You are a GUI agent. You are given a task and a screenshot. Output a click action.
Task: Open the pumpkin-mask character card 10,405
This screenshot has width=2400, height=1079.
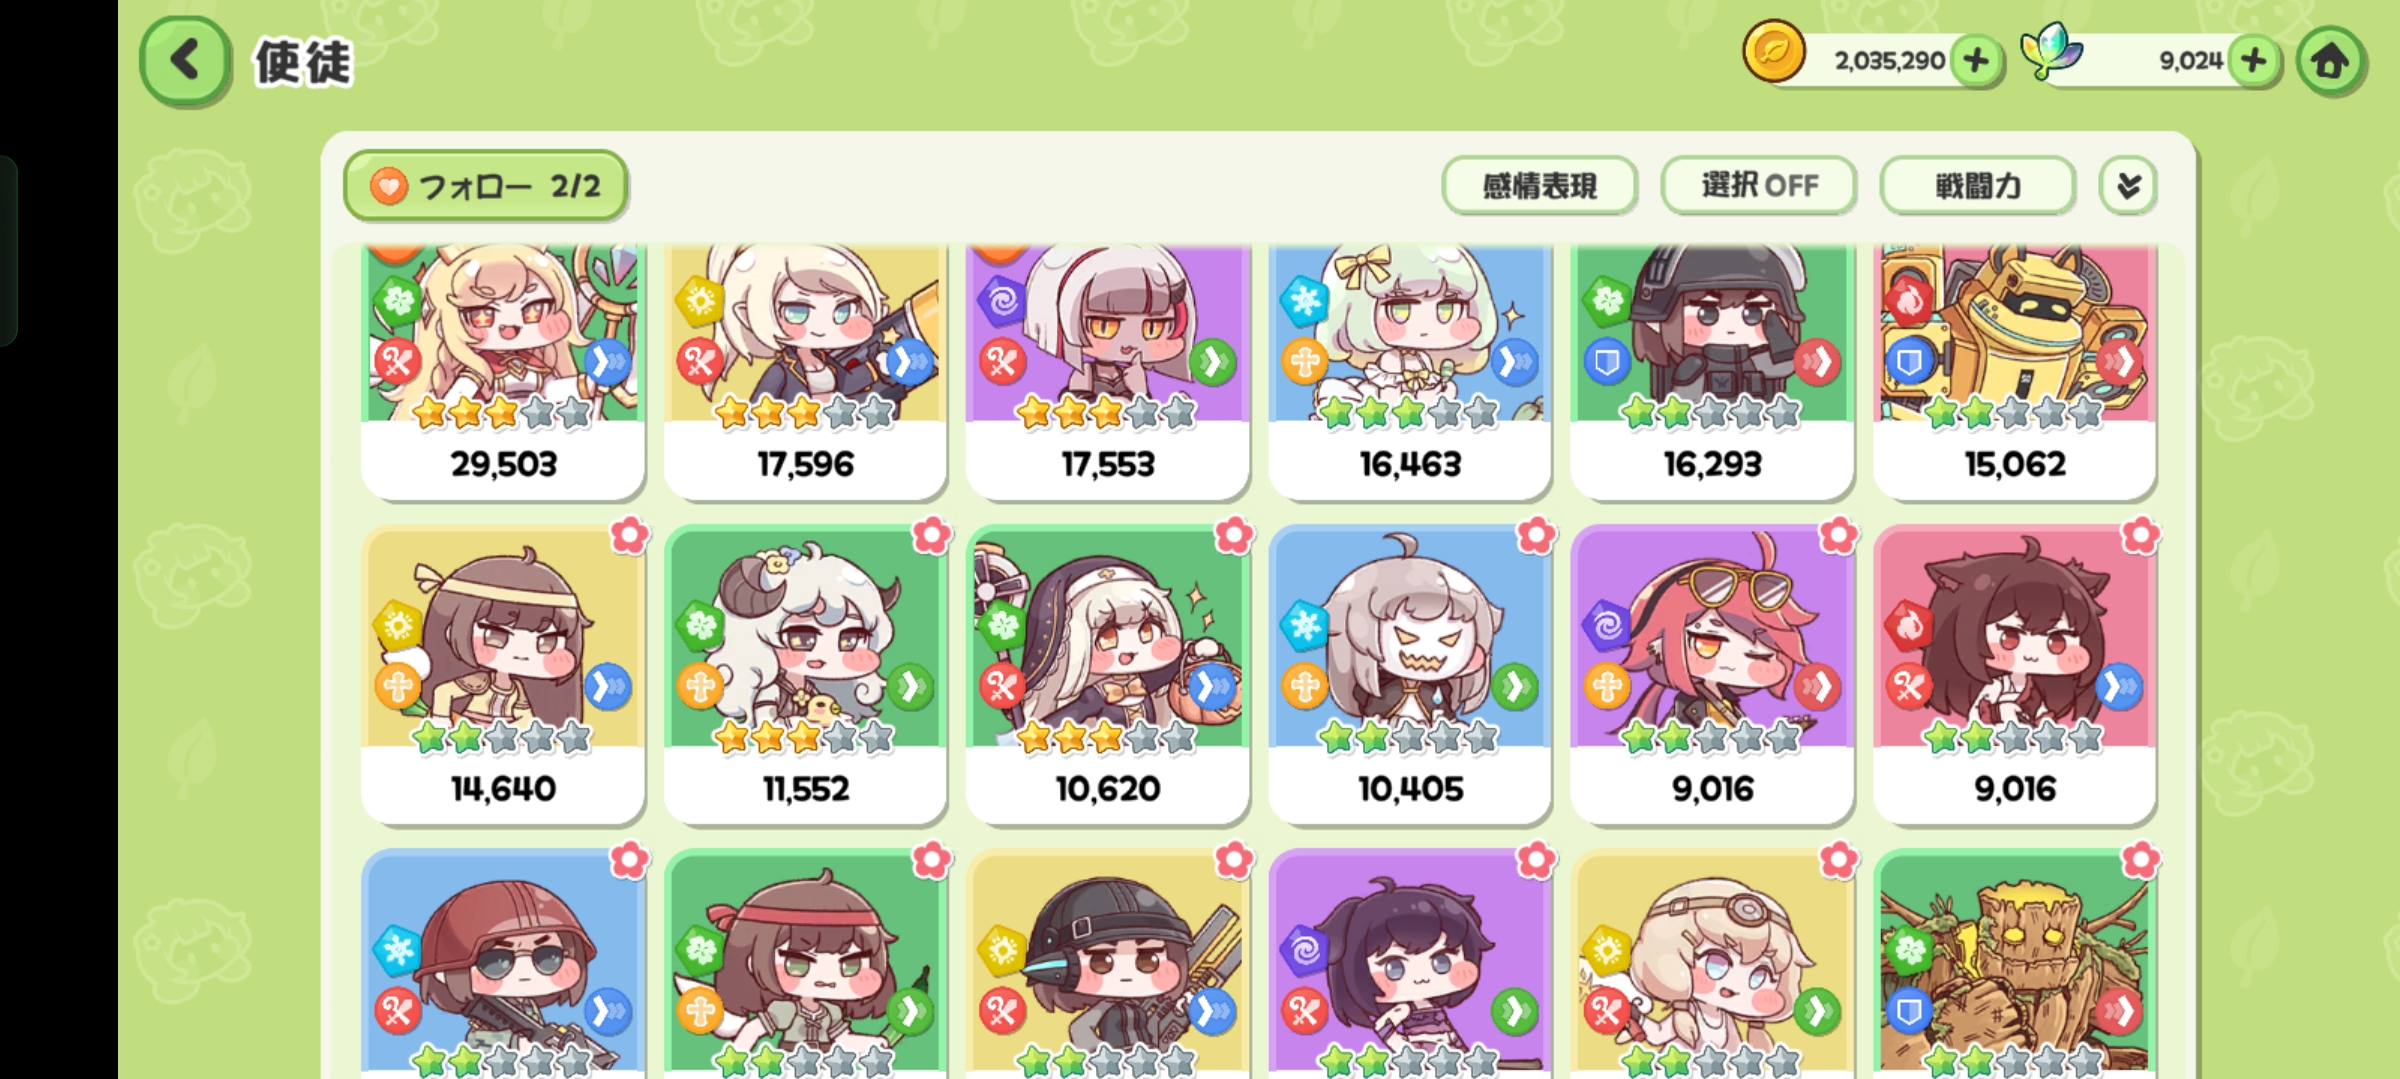[1410, 675]
